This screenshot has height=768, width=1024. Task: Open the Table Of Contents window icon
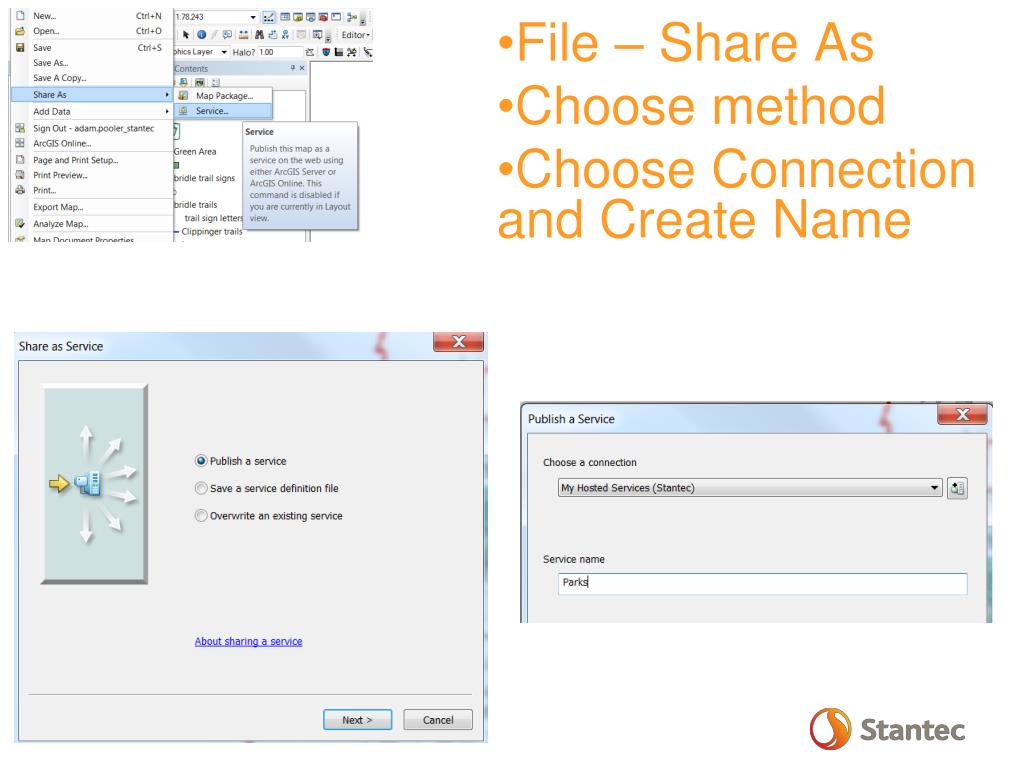[285, 17]
